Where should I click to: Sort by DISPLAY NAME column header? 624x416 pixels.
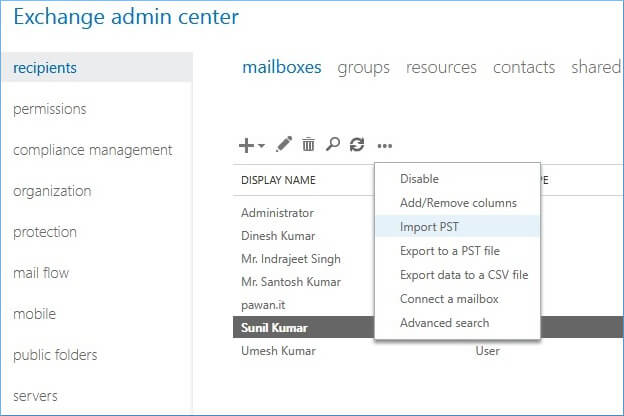click(x=278, y=180)
